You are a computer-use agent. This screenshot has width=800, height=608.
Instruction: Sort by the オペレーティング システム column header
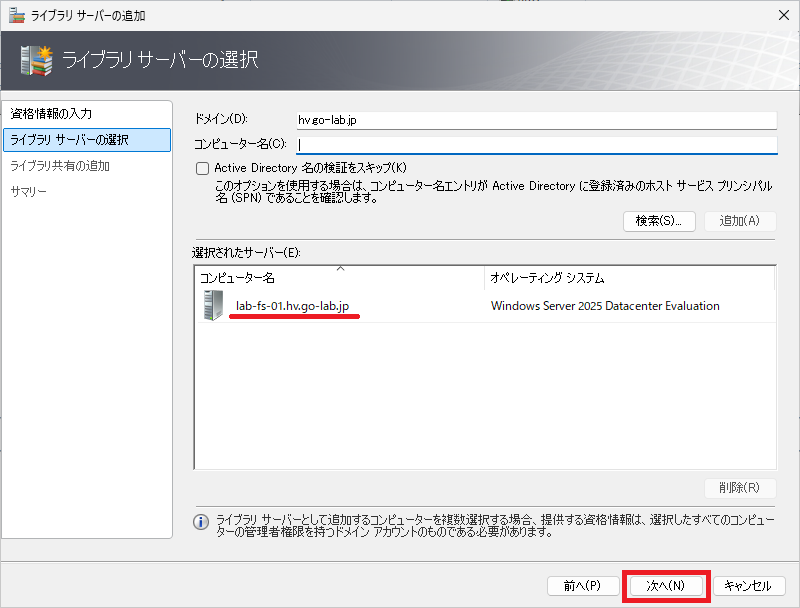coord(630,278)
